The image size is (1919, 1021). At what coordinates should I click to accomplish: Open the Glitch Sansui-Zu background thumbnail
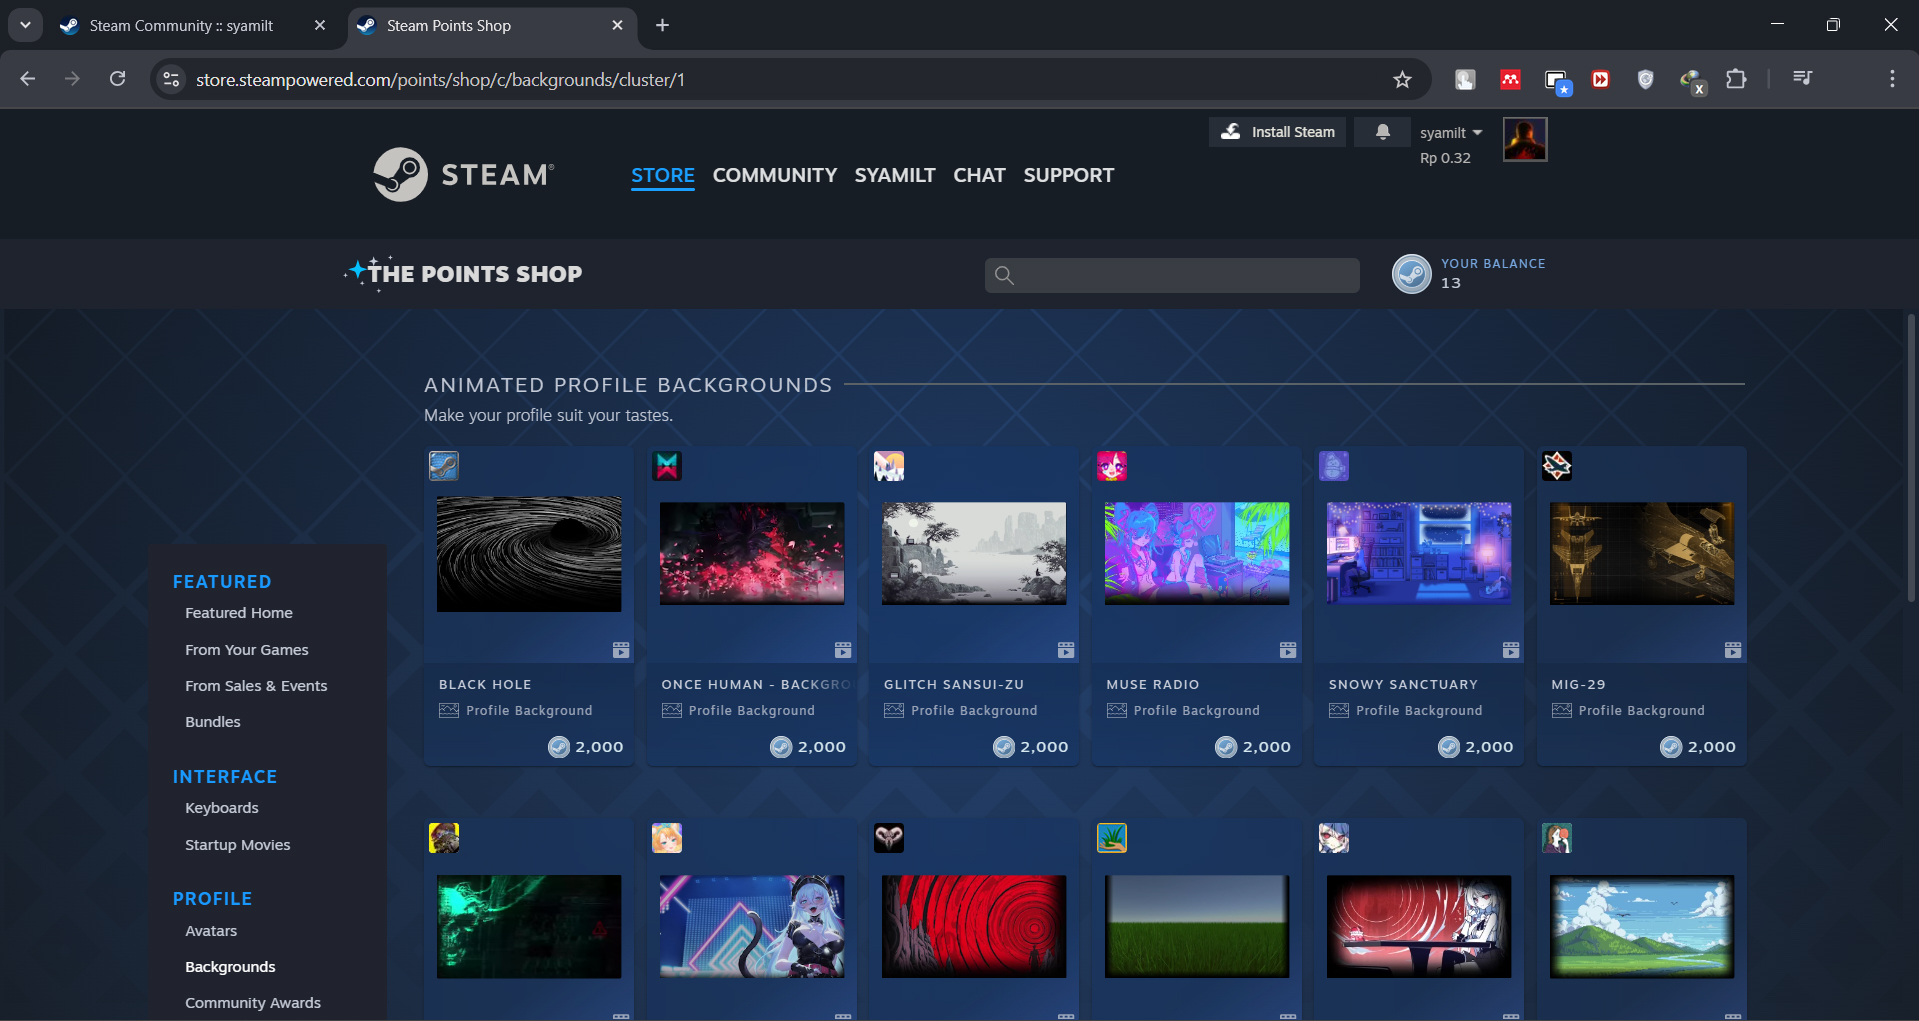pyautogui.click(x=974, y=553)
